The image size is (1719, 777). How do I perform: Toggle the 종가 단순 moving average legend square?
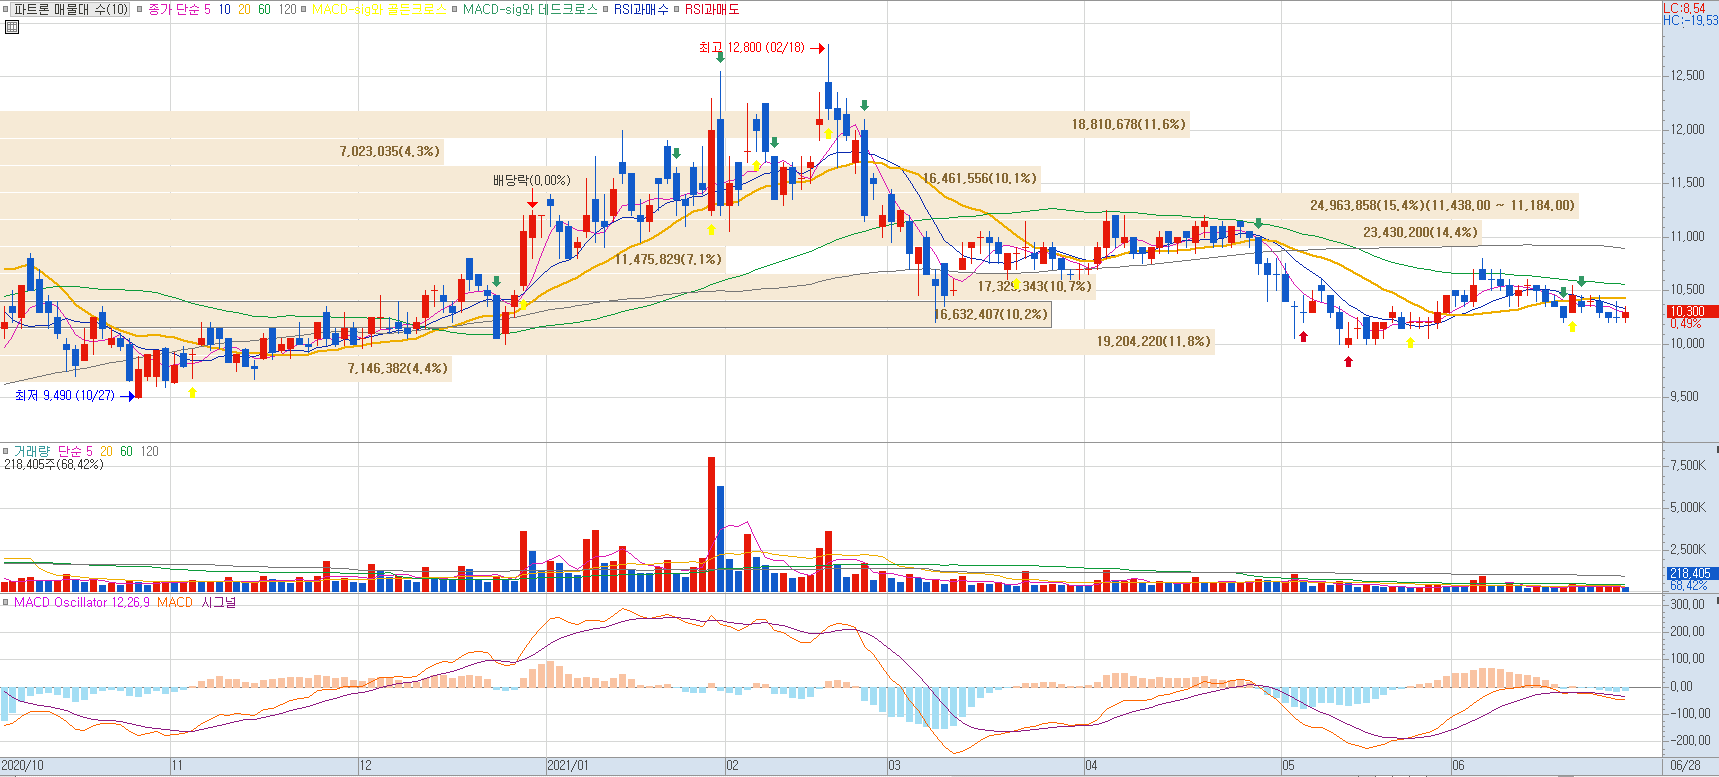(140, 9)
